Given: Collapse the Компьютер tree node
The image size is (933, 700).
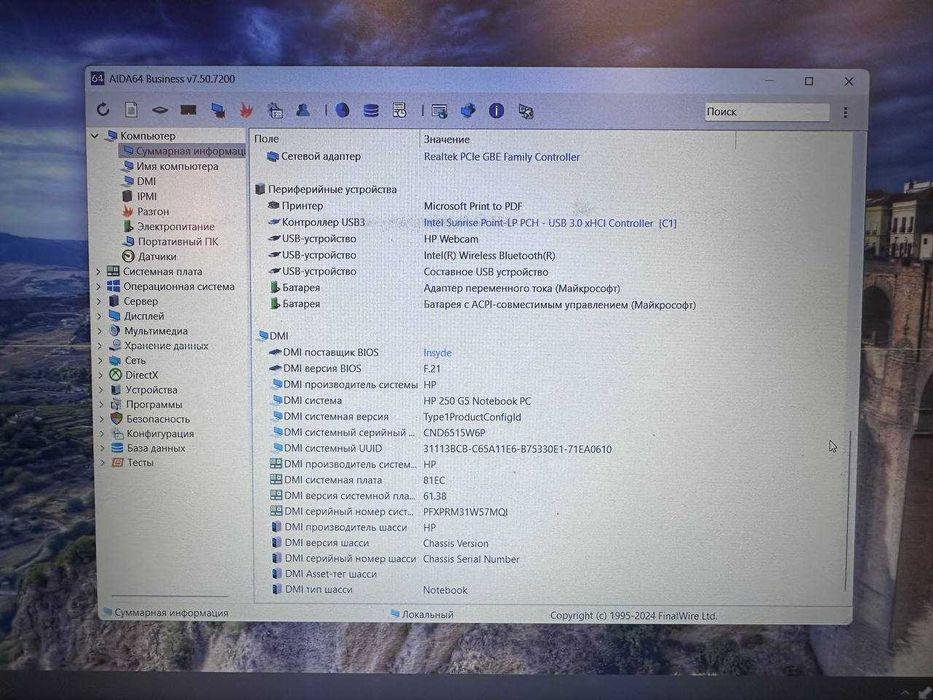Looking at the screenshot, I should point(95,136).
